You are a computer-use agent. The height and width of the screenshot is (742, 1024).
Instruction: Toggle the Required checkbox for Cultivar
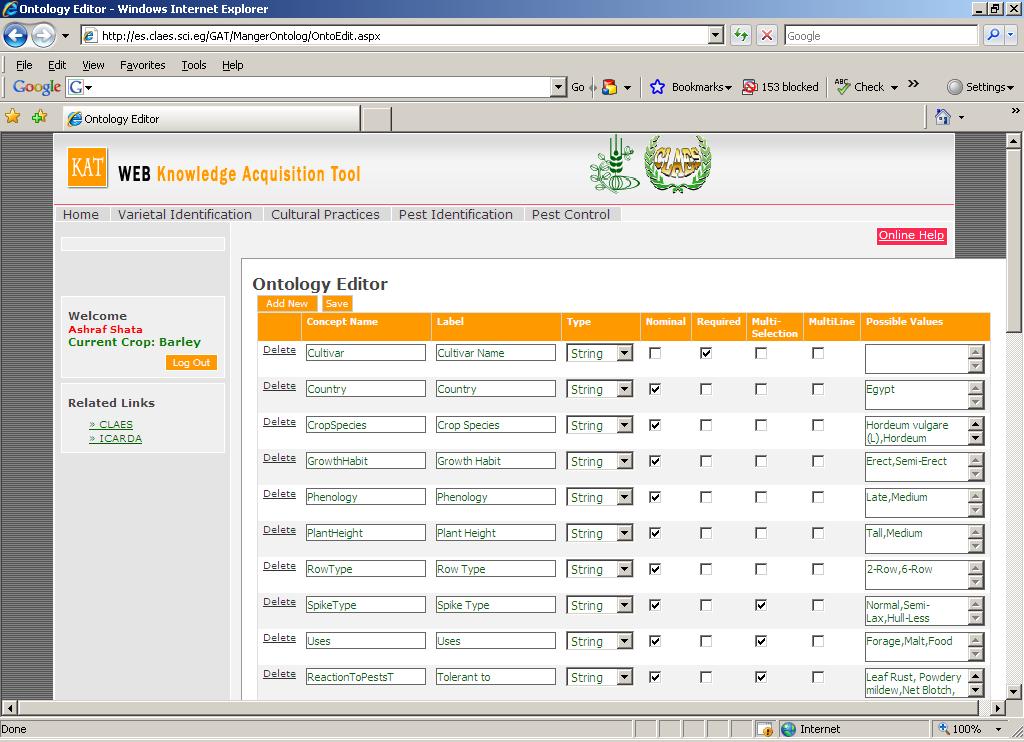coord(706,353)
